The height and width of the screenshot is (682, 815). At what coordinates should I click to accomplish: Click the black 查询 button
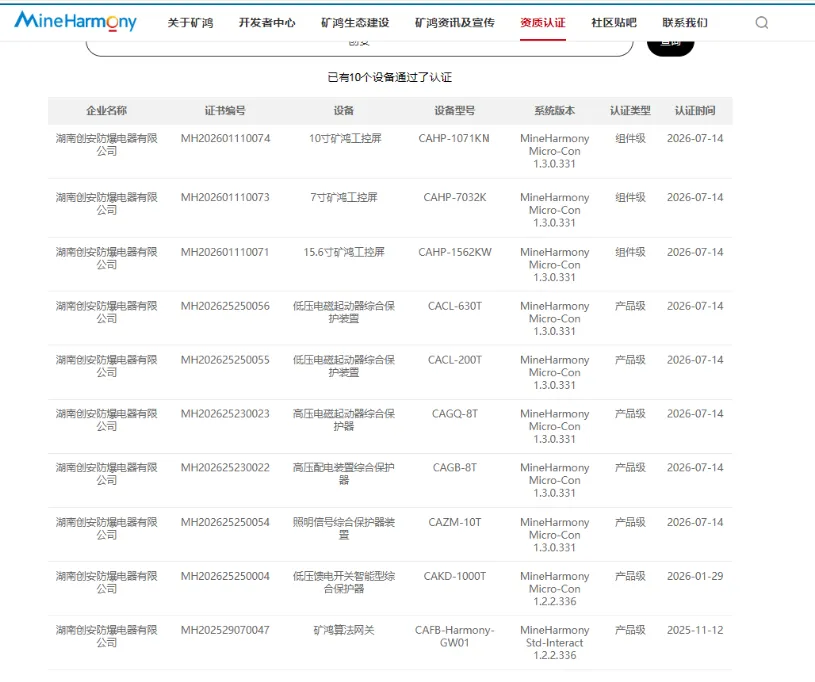click(x=671, y=48)
